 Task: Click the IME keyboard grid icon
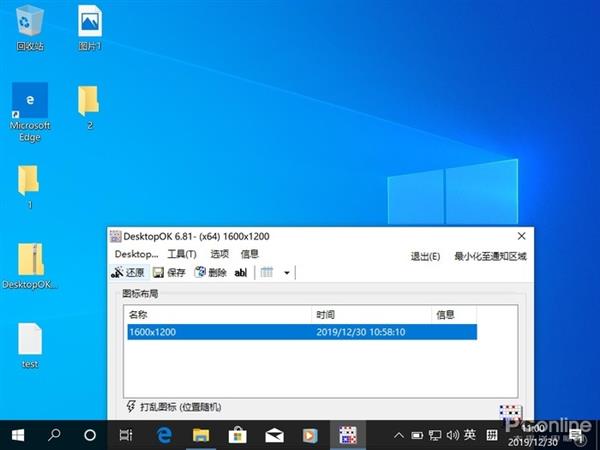coord(492,435)
